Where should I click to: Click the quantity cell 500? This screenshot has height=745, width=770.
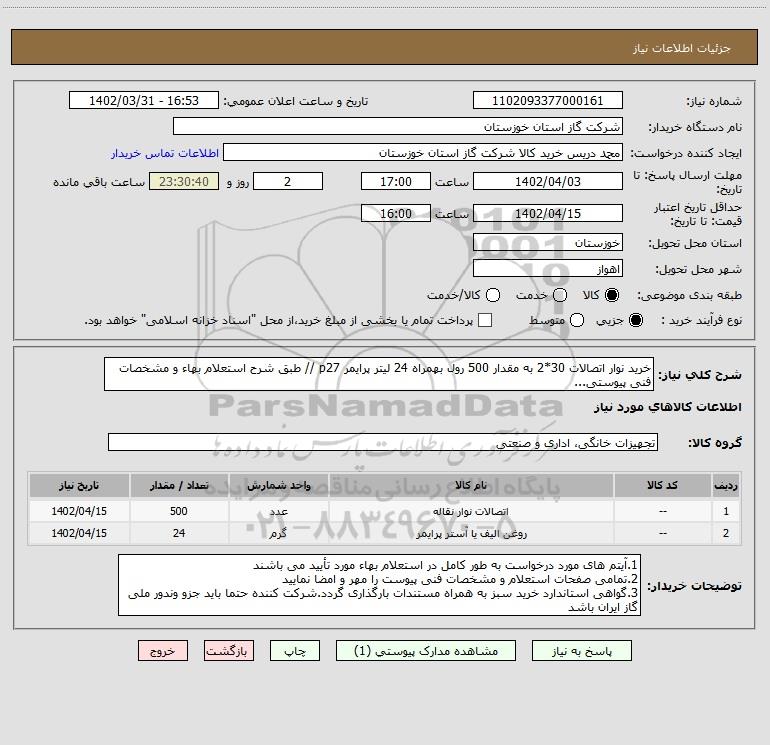(179, 511)
